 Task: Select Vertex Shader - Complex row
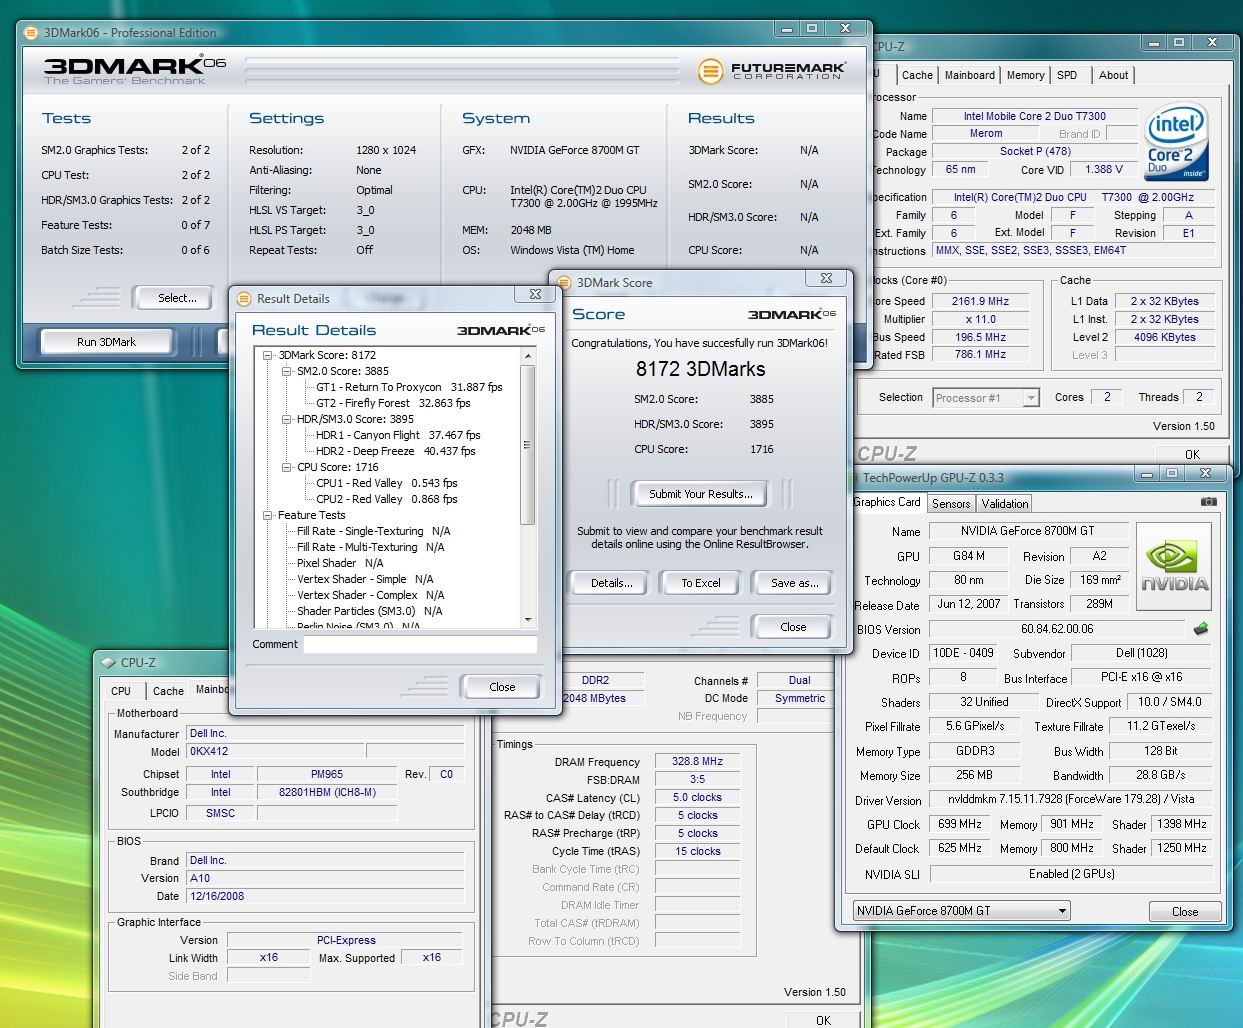[370, 595]
